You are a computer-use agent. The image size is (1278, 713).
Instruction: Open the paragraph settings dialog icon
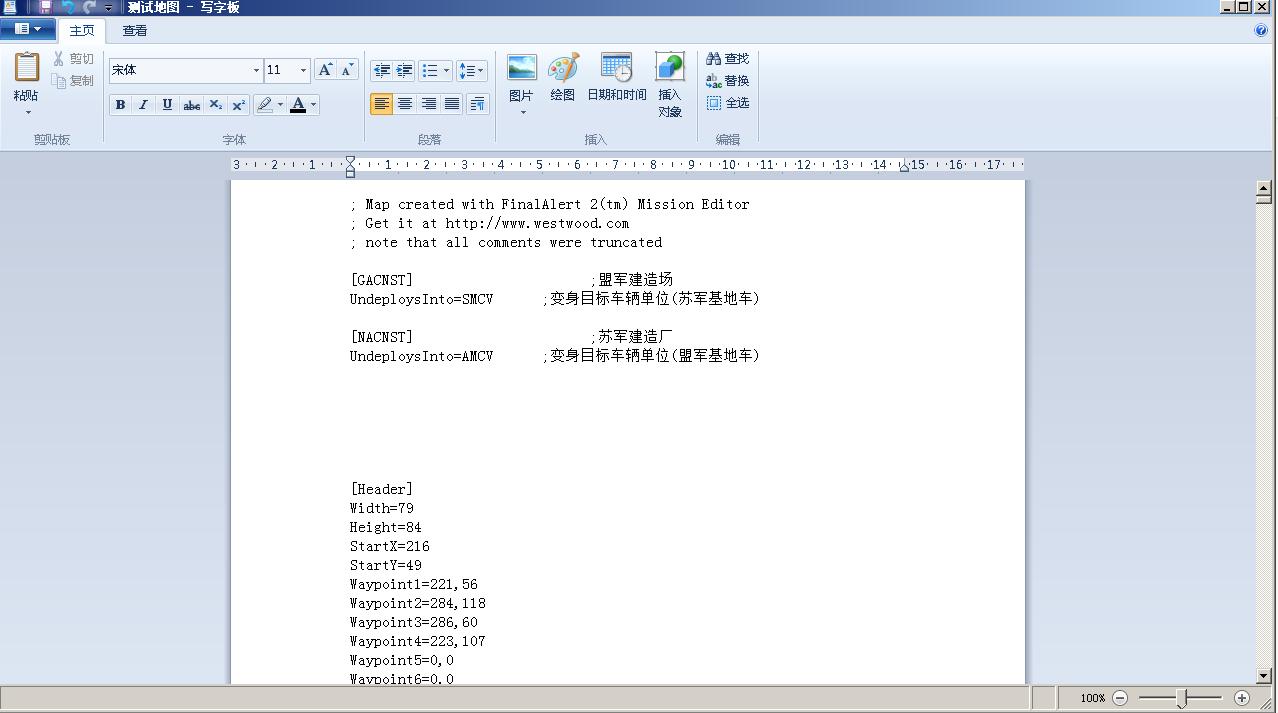coord(478,104)
